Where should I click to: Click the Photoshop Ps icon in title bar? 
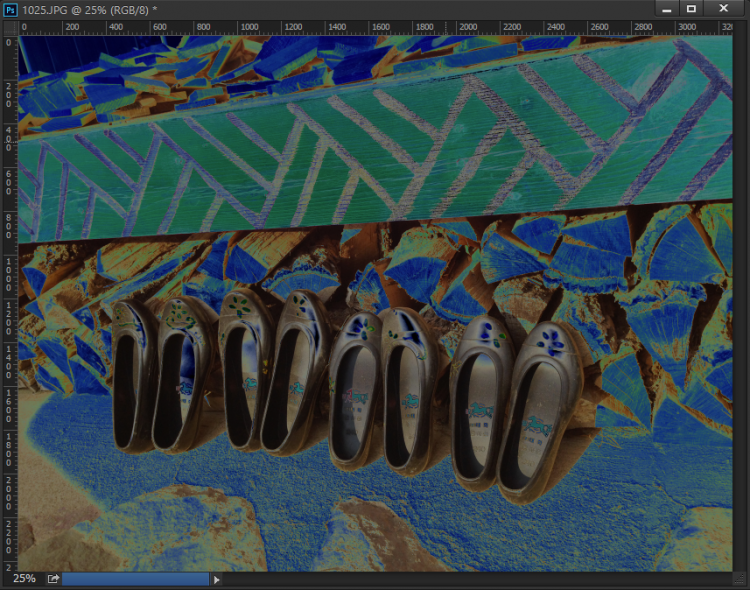pos(10,9)
